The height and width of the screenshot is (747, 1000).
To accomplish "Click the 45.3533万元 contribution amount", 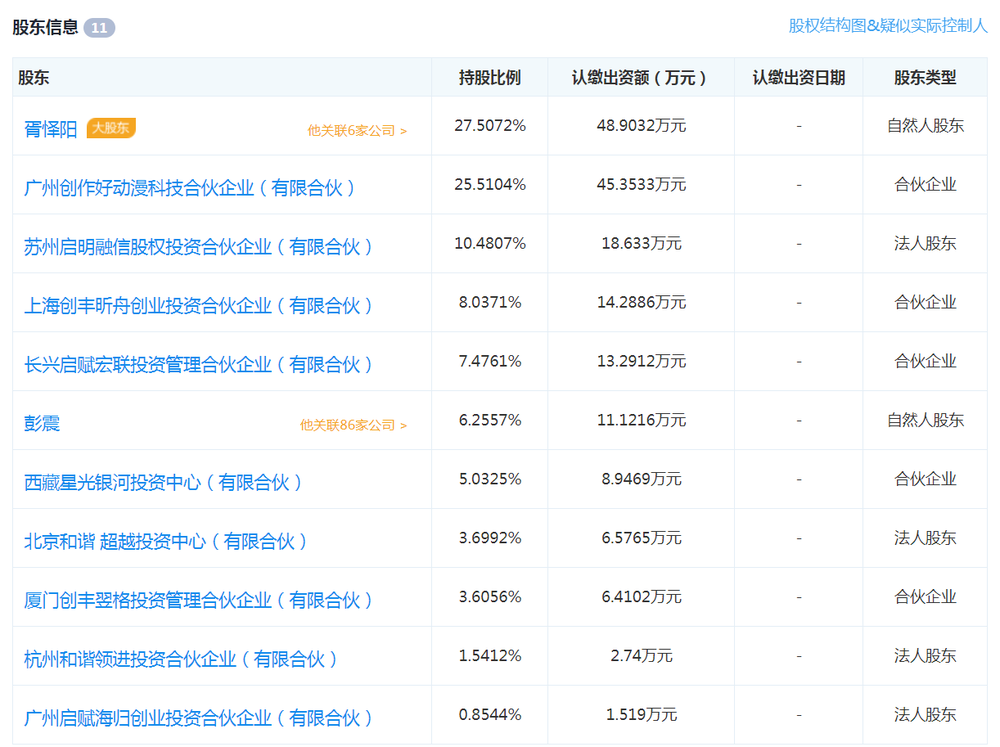I will (x=641, y=184).
